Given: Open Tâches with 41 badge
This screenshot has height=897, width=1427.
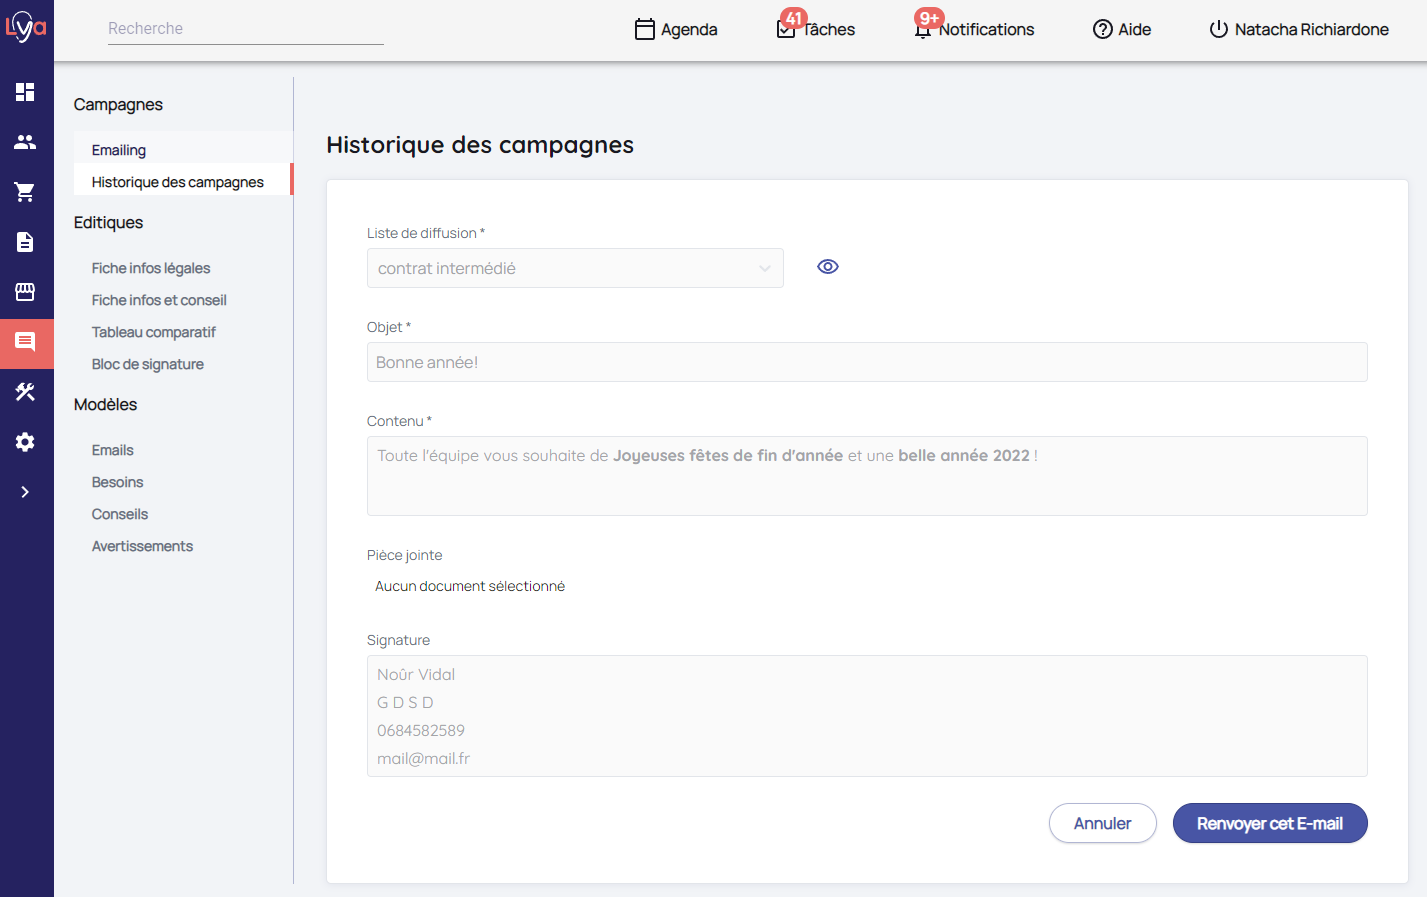Looking at the screenshot, I should coord(816,29).
